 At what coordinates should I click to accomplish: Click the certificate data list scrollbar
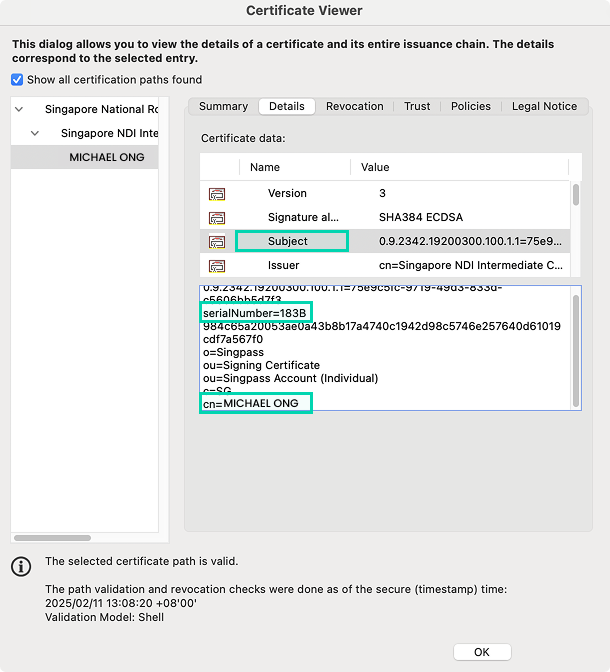575,194
